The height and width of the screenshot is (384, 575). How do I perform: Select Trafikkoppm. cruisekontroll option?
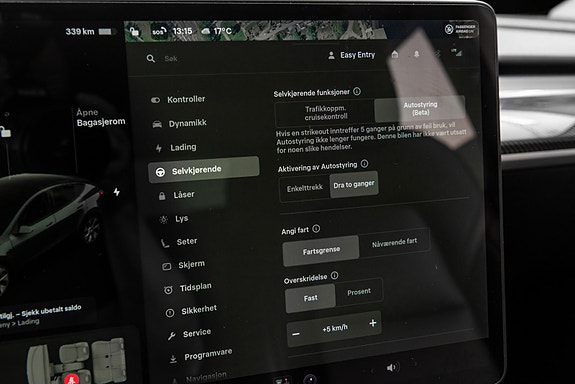tap(325, 113)
